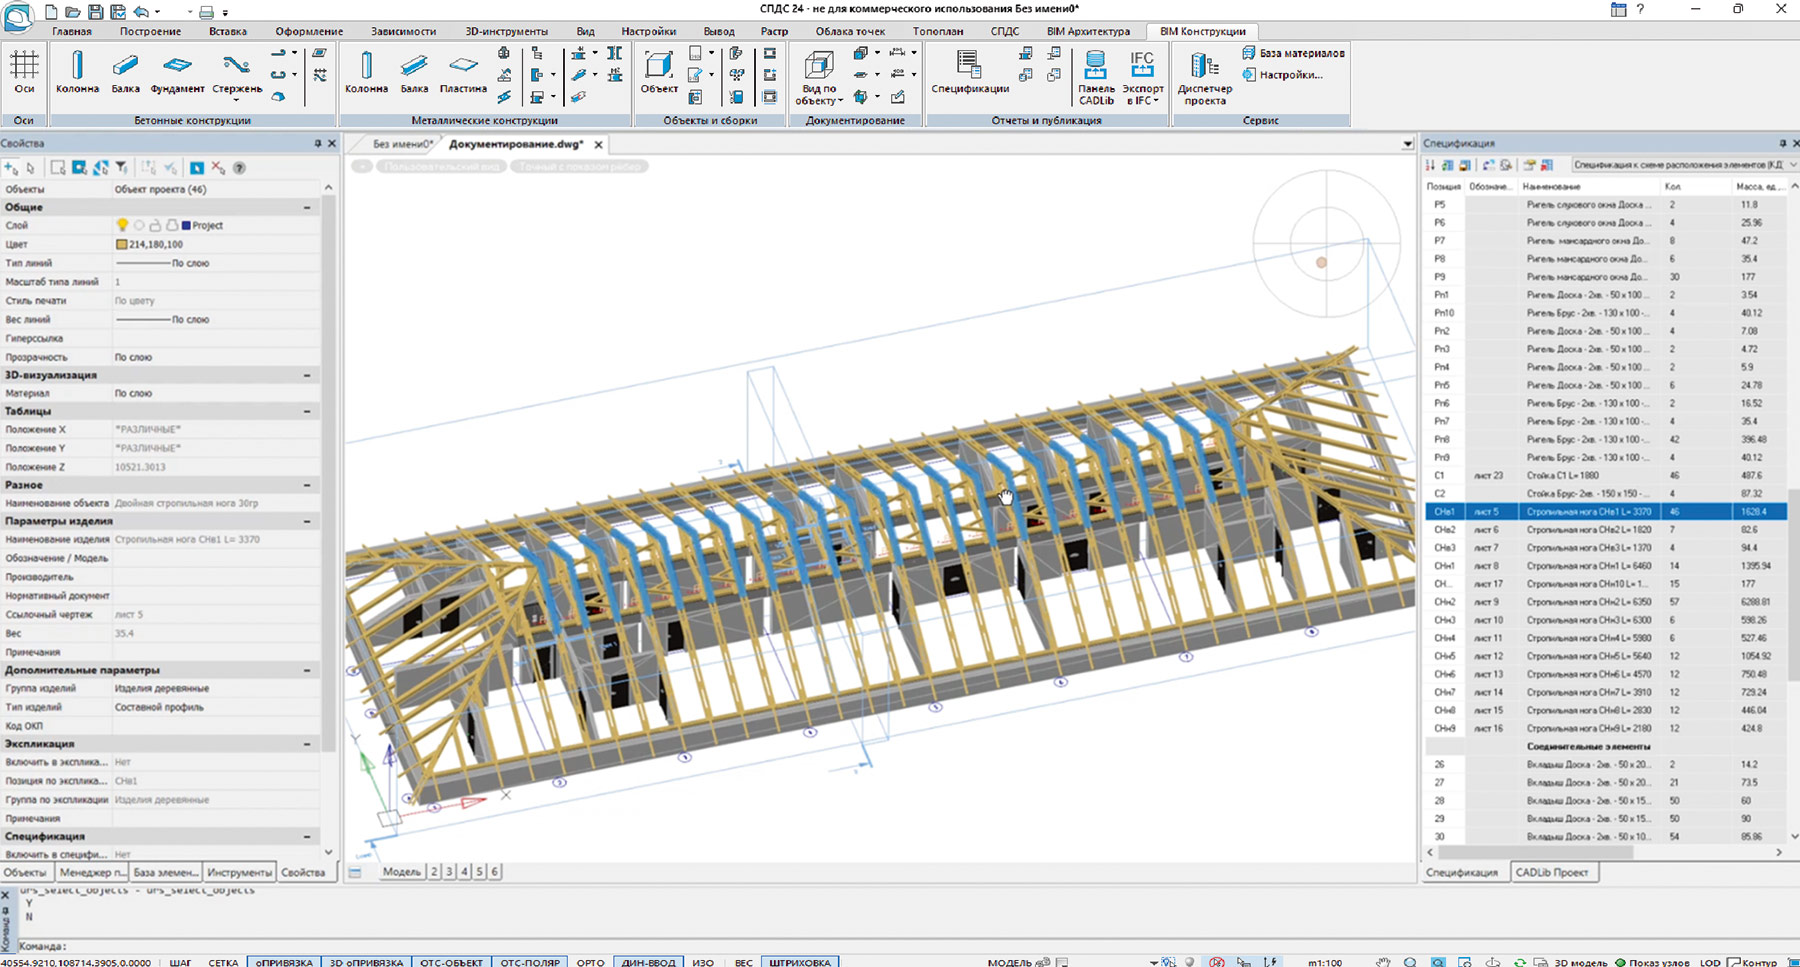
Task: Toggle ОРТО mode
Action: tap(590, 962)
